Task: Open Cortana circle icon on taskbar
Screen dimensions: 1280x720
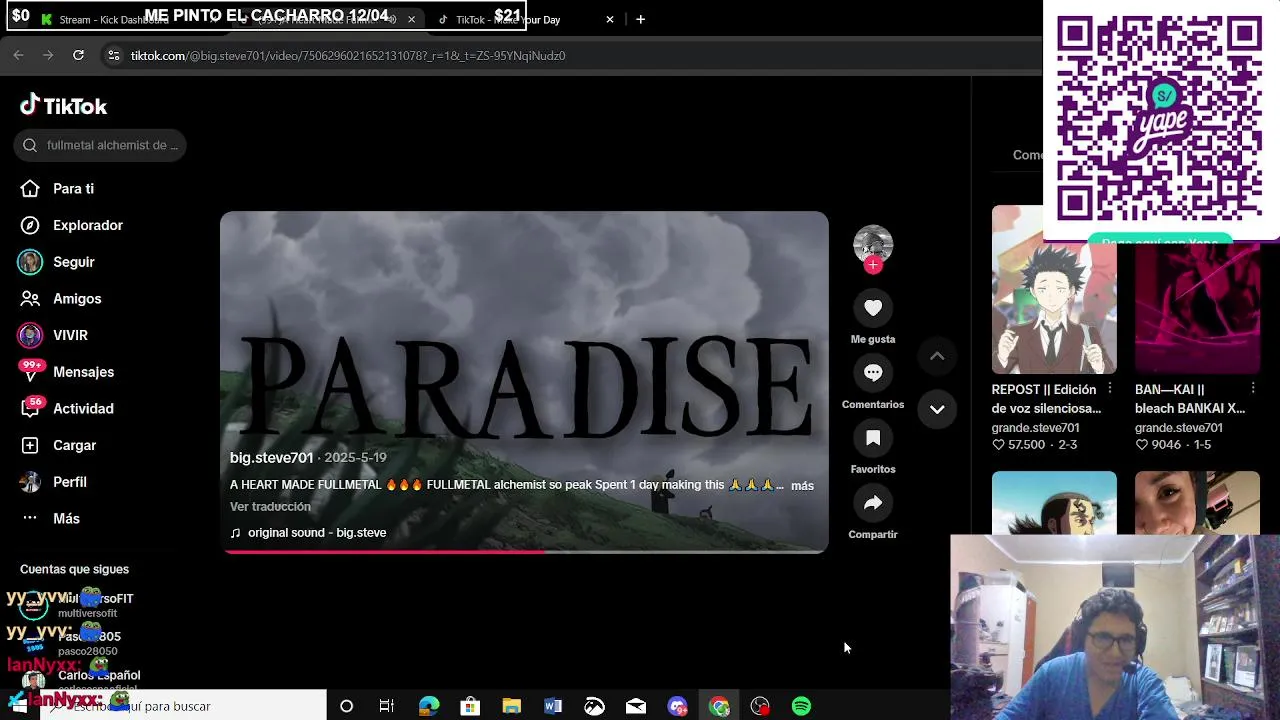Action: (x=346, y=706)
